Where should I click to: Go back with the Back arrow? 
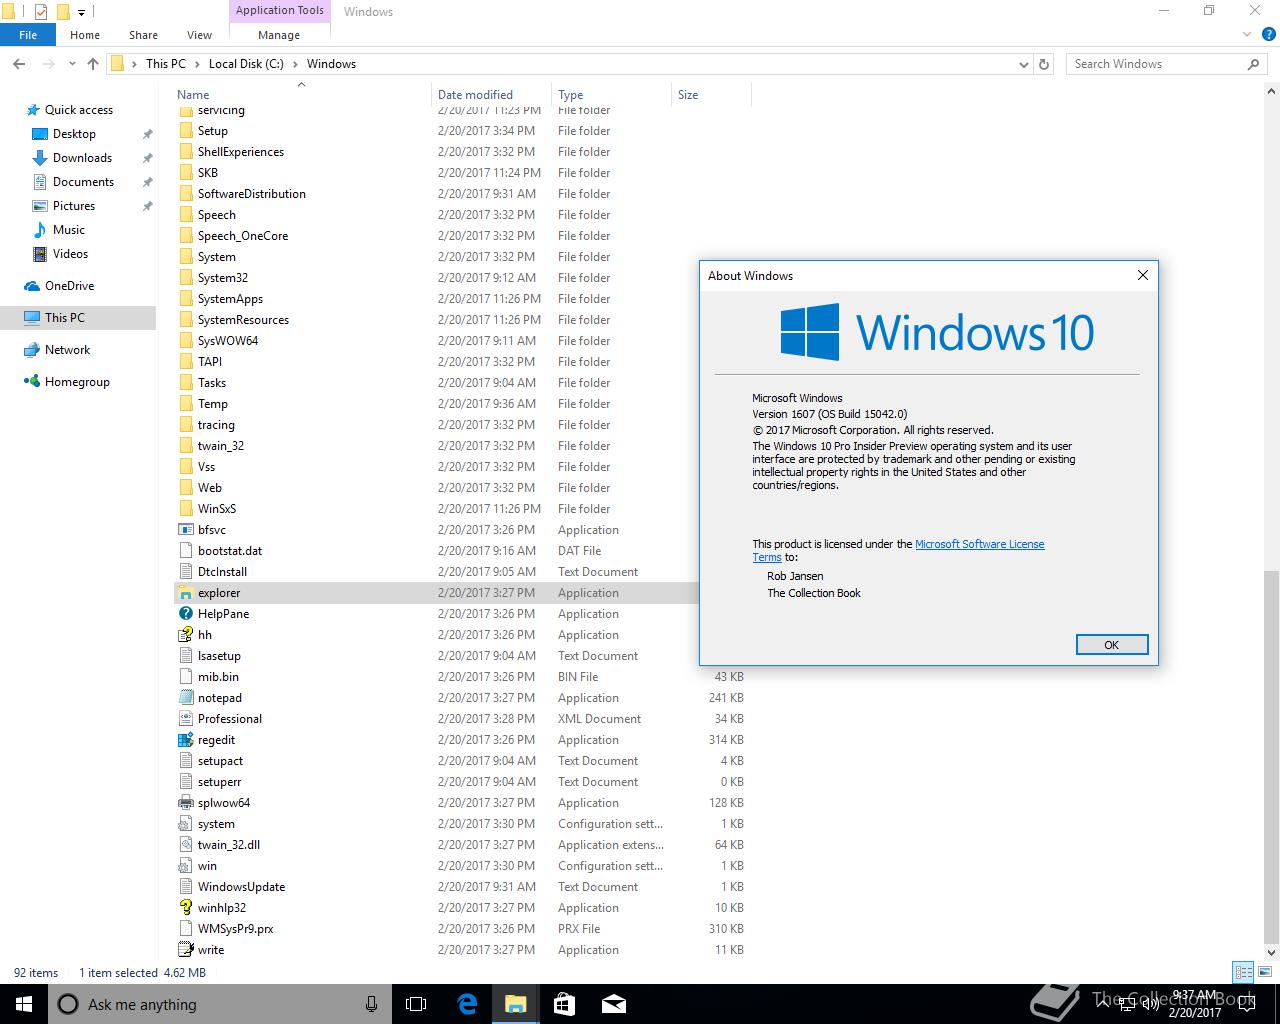[x=19, y=64]
